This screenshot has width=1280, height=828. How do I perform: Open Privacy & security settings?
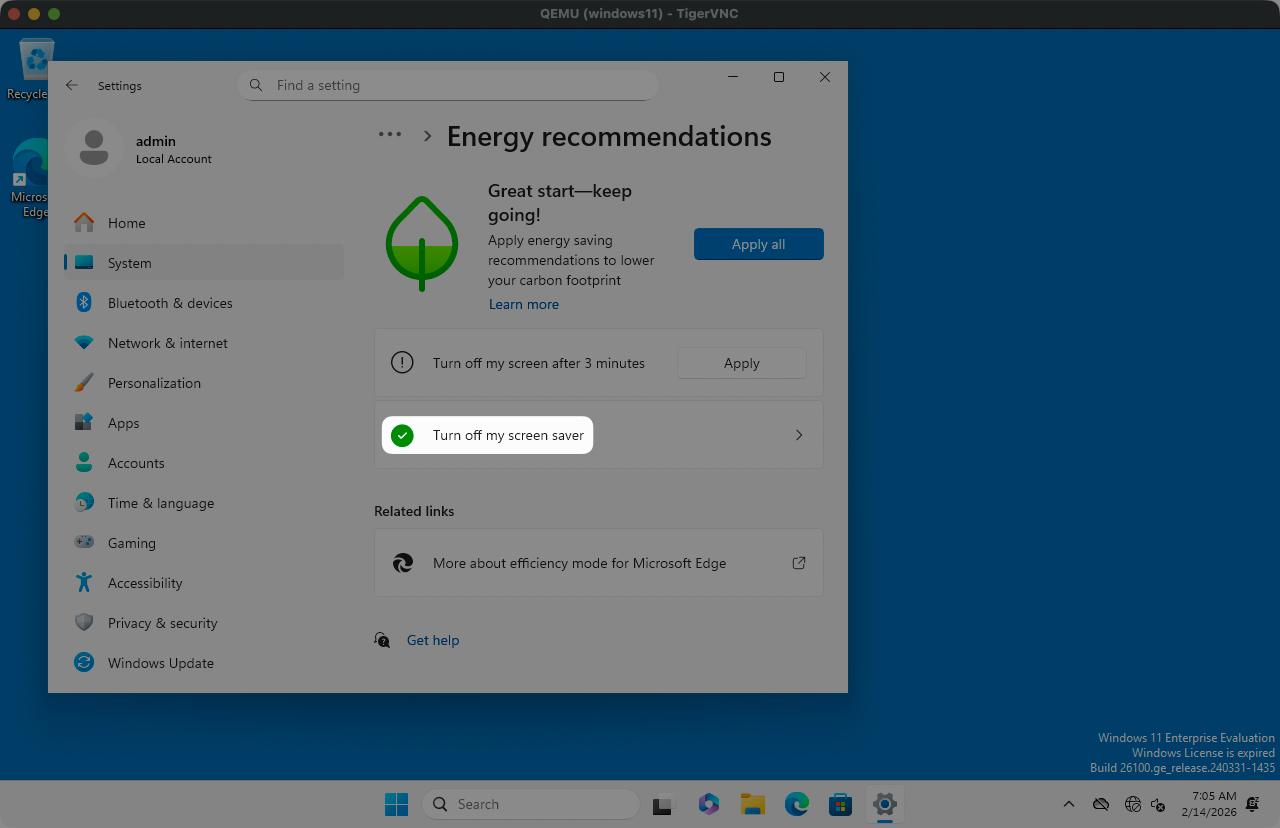click(x=162, y=623)
